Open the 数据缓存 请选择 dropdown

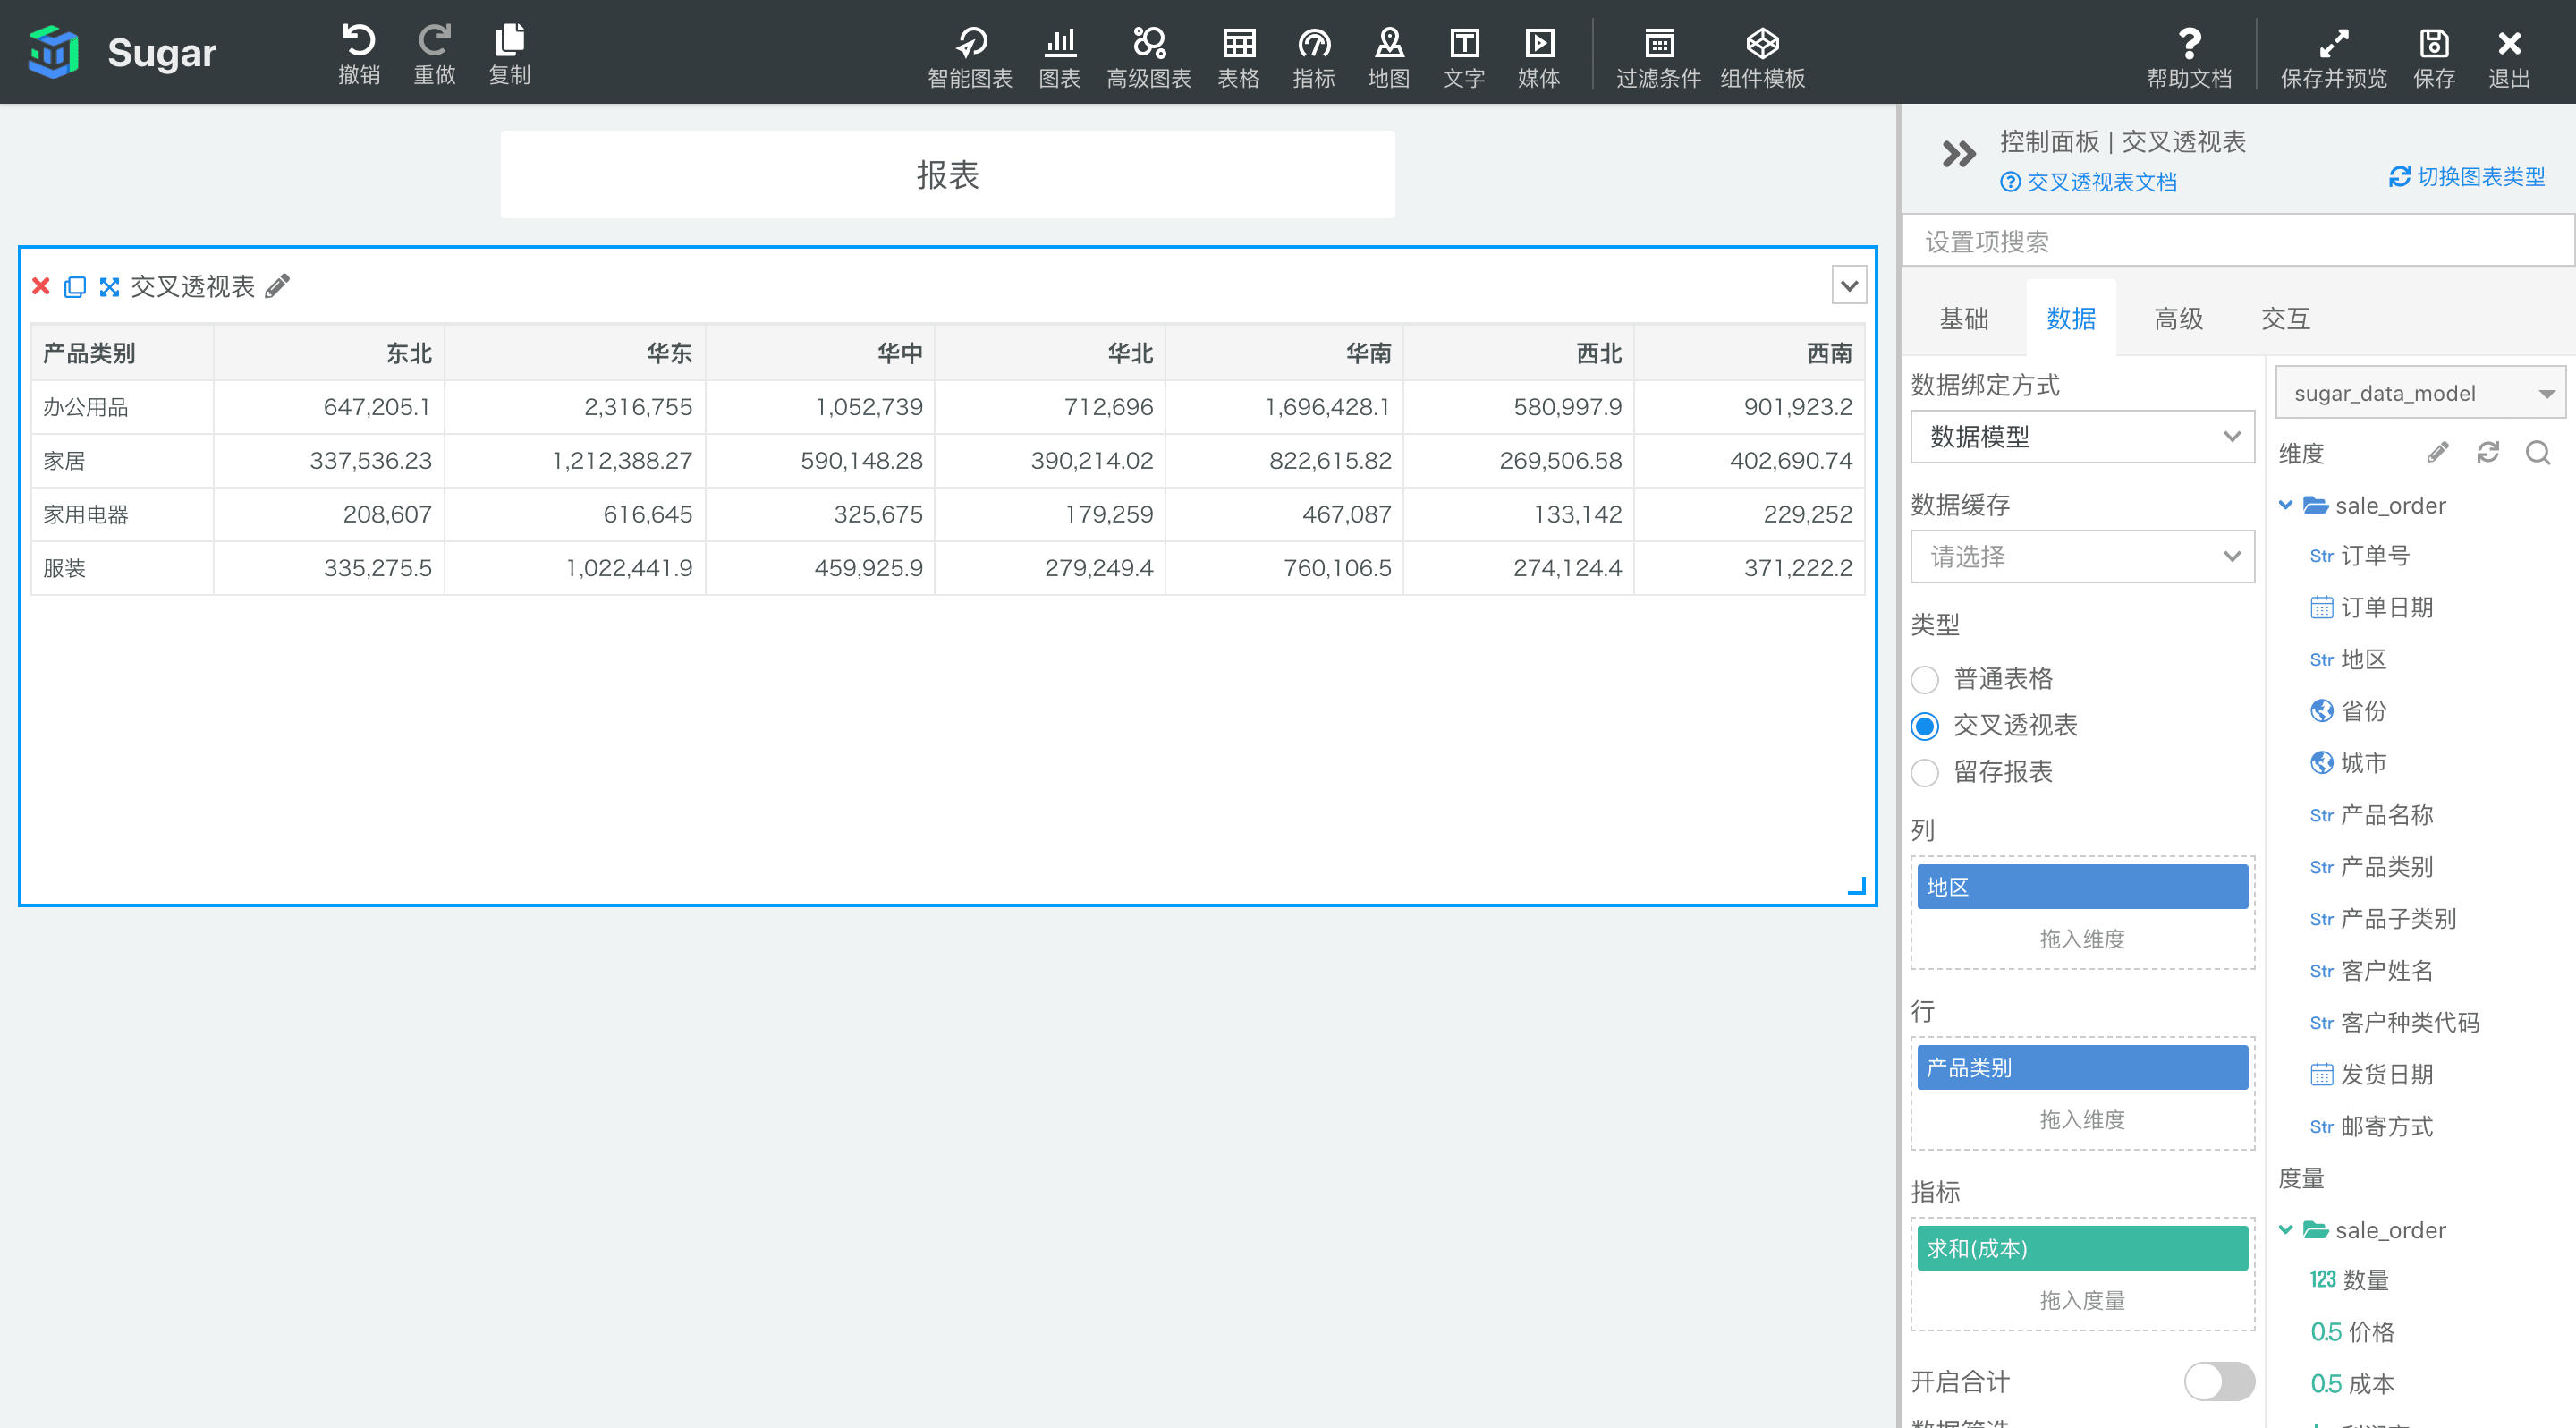pyautogui.click(x=2081, y=556)
